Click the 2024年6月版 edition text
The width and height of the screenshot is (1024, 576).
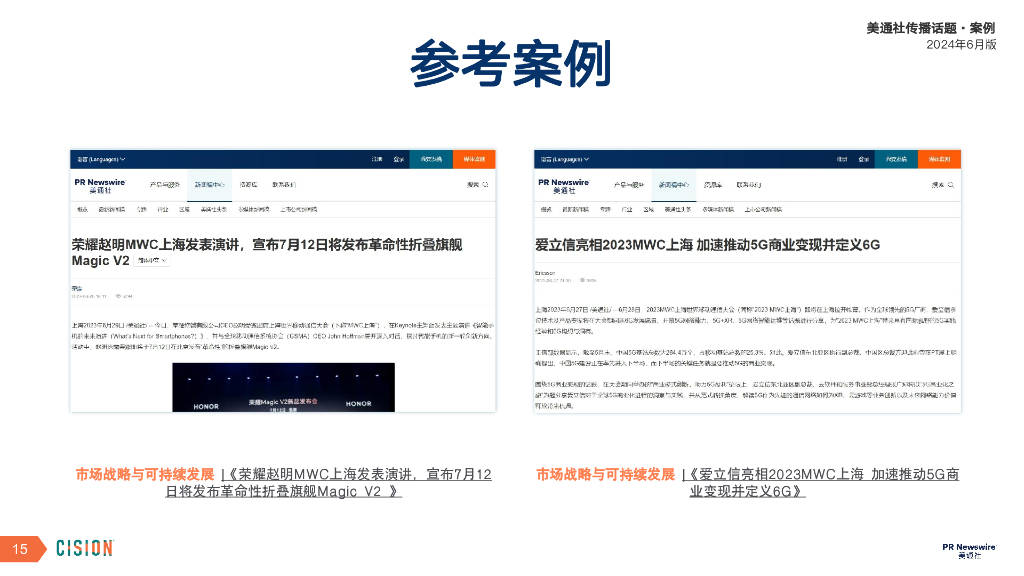point(961,44)
